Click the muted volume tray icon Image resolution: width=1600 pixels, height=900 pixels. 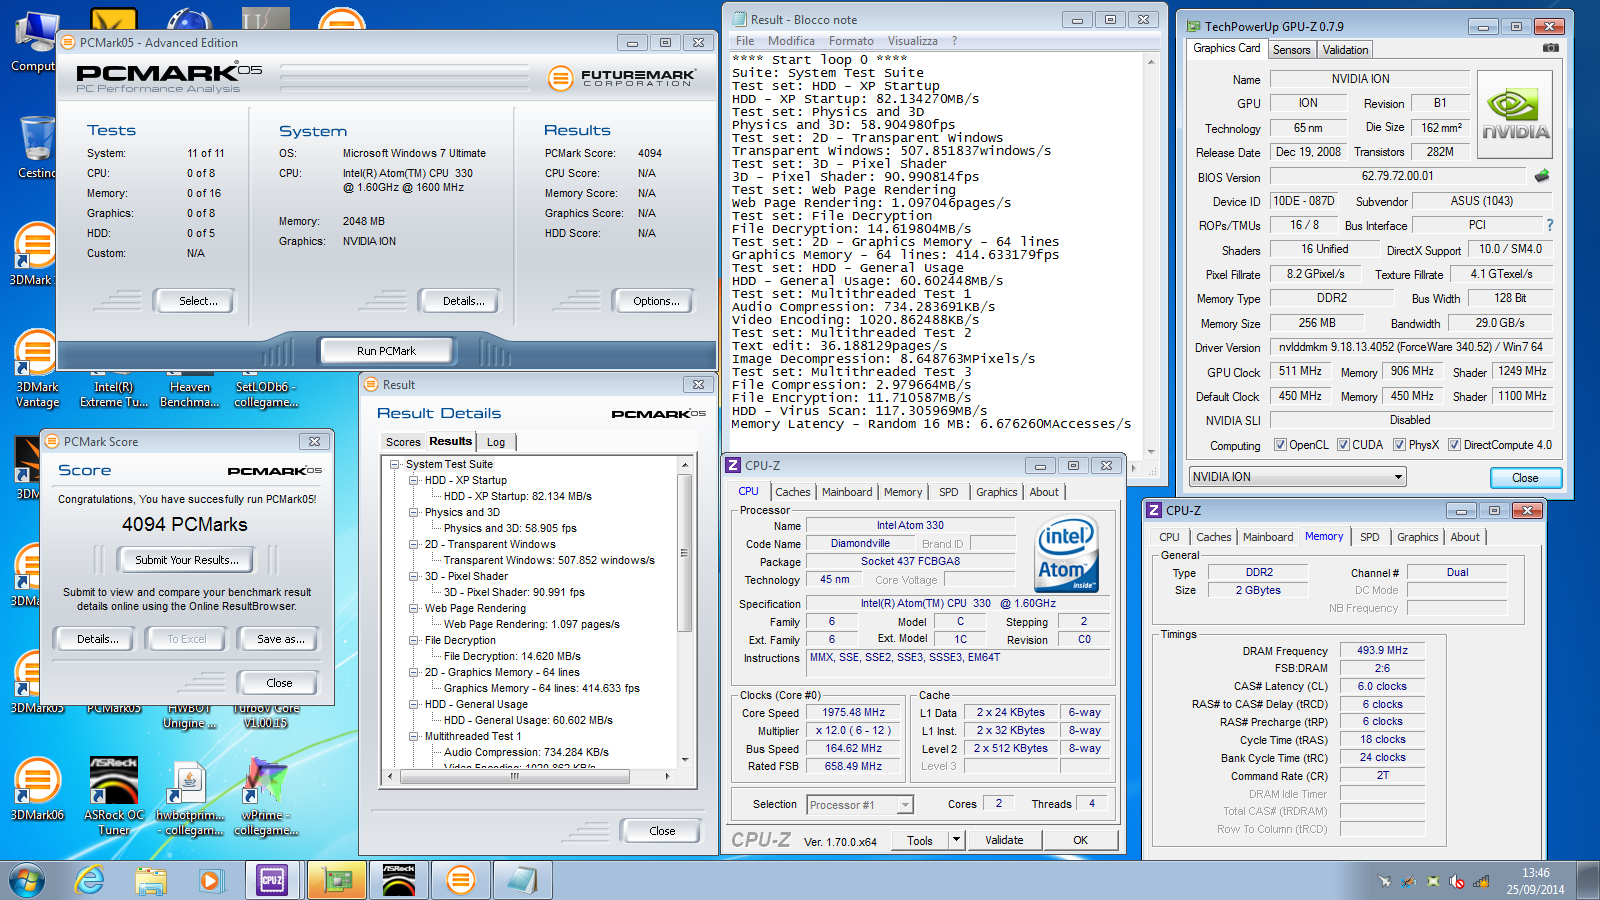pyautogui.click(x=1457, y=881)
